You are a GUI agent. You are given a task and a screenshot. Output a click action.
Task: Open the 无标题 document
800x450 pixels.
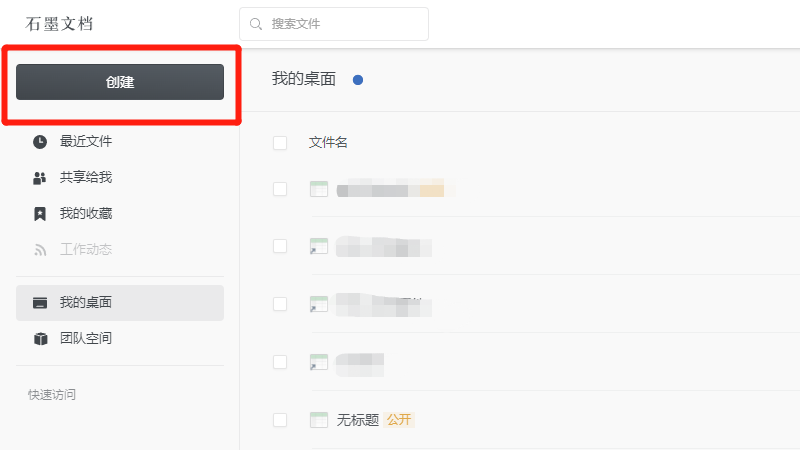click(358, 420)
